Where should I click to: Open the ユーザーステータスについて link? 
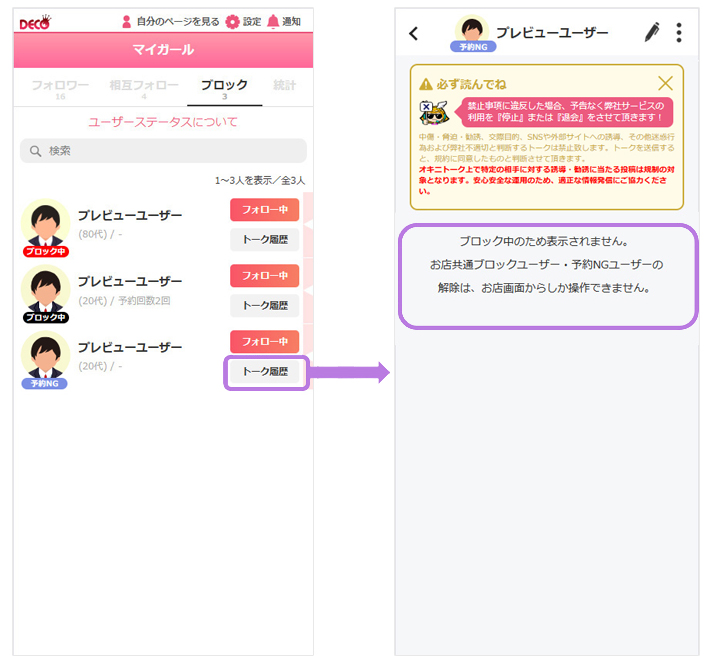[163, 122]
